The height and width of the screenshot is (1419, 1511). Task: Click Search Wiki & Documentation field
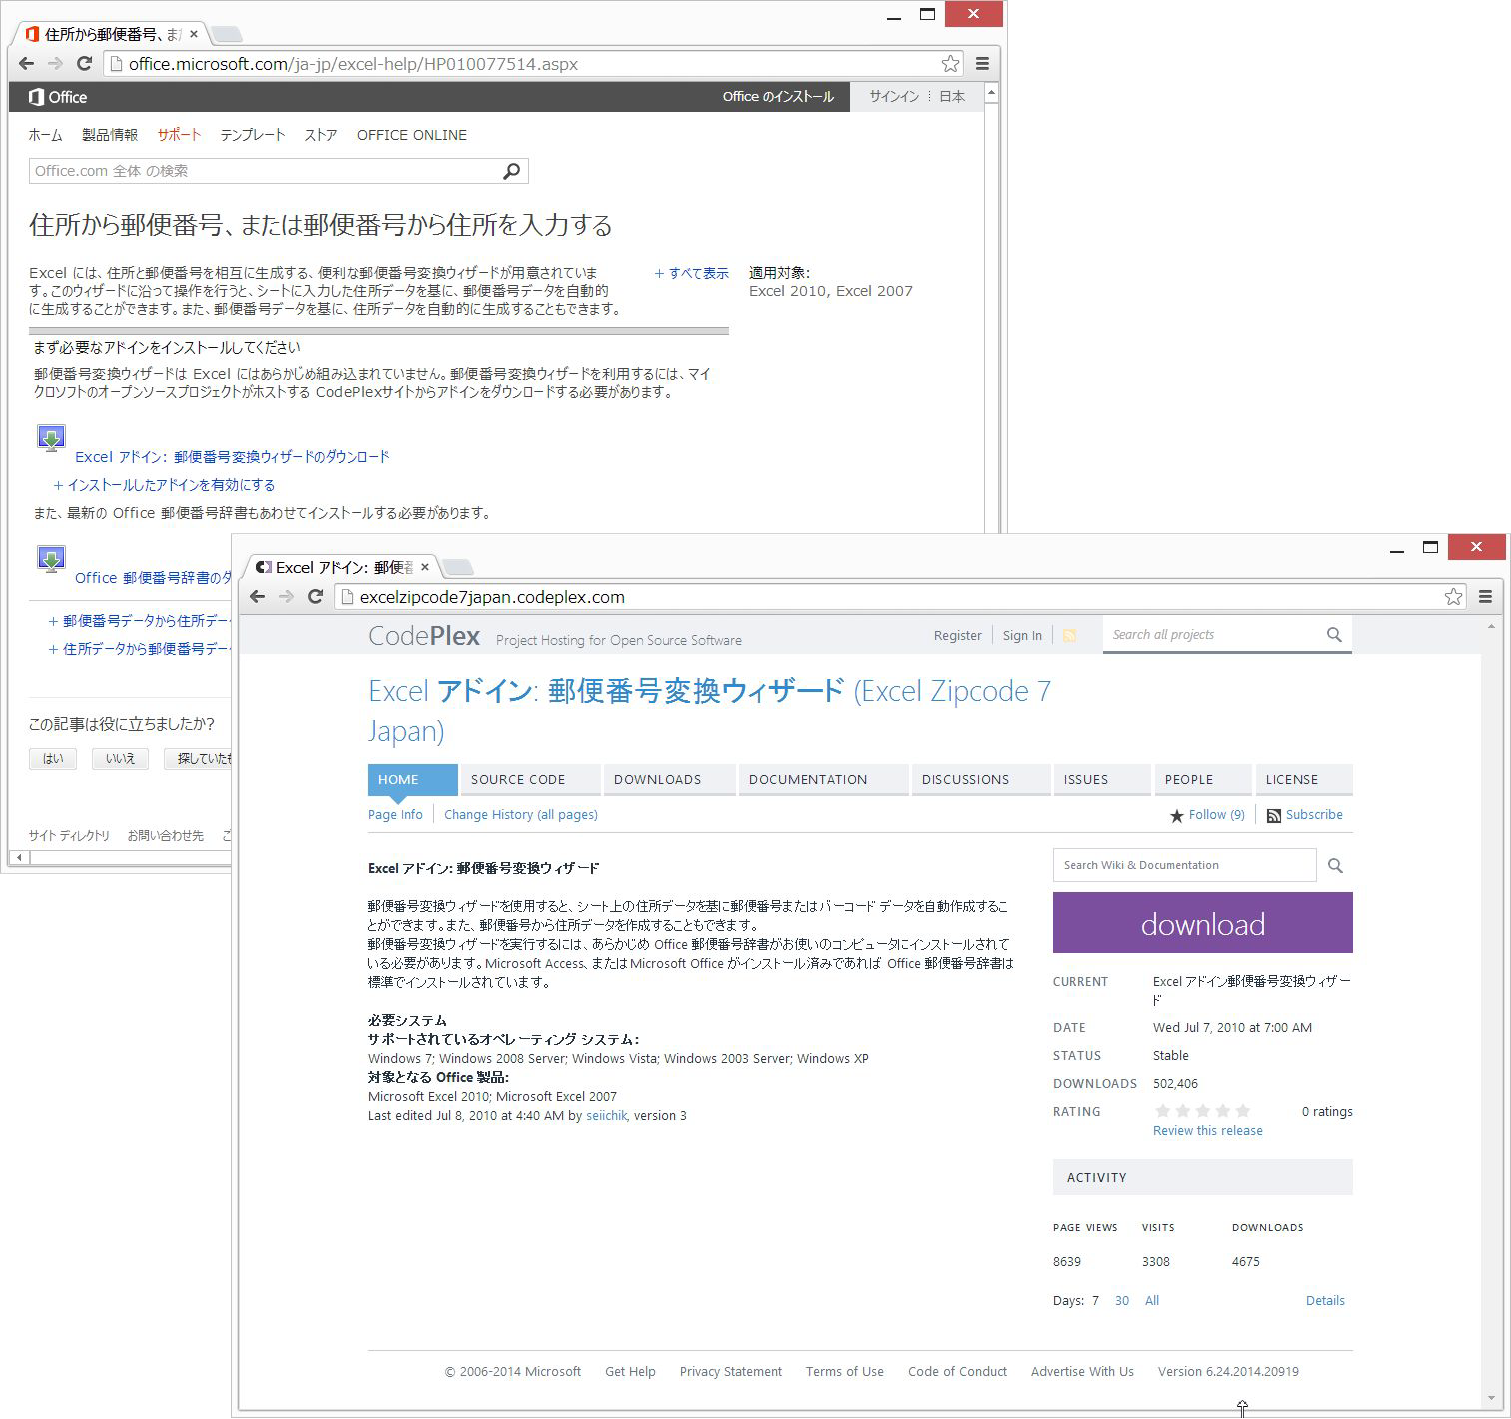click(1185, 865)
